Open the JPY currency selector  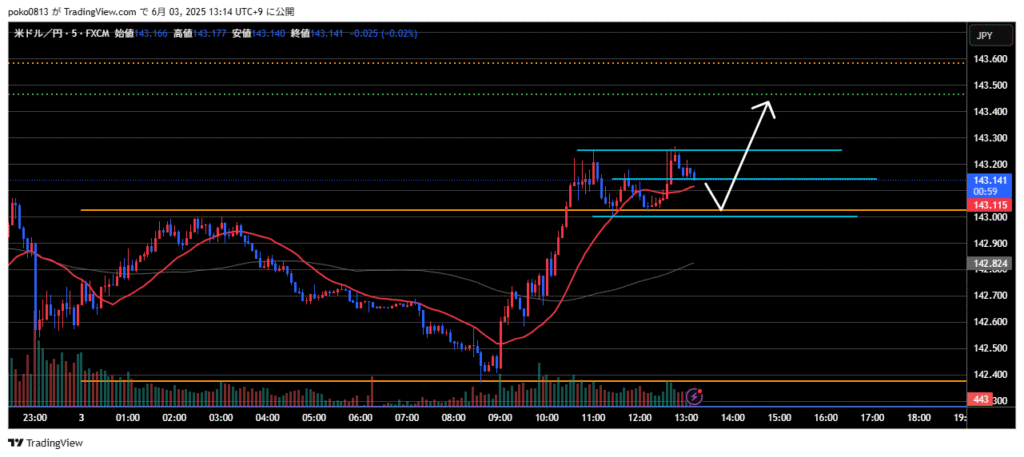click(983, 36)
